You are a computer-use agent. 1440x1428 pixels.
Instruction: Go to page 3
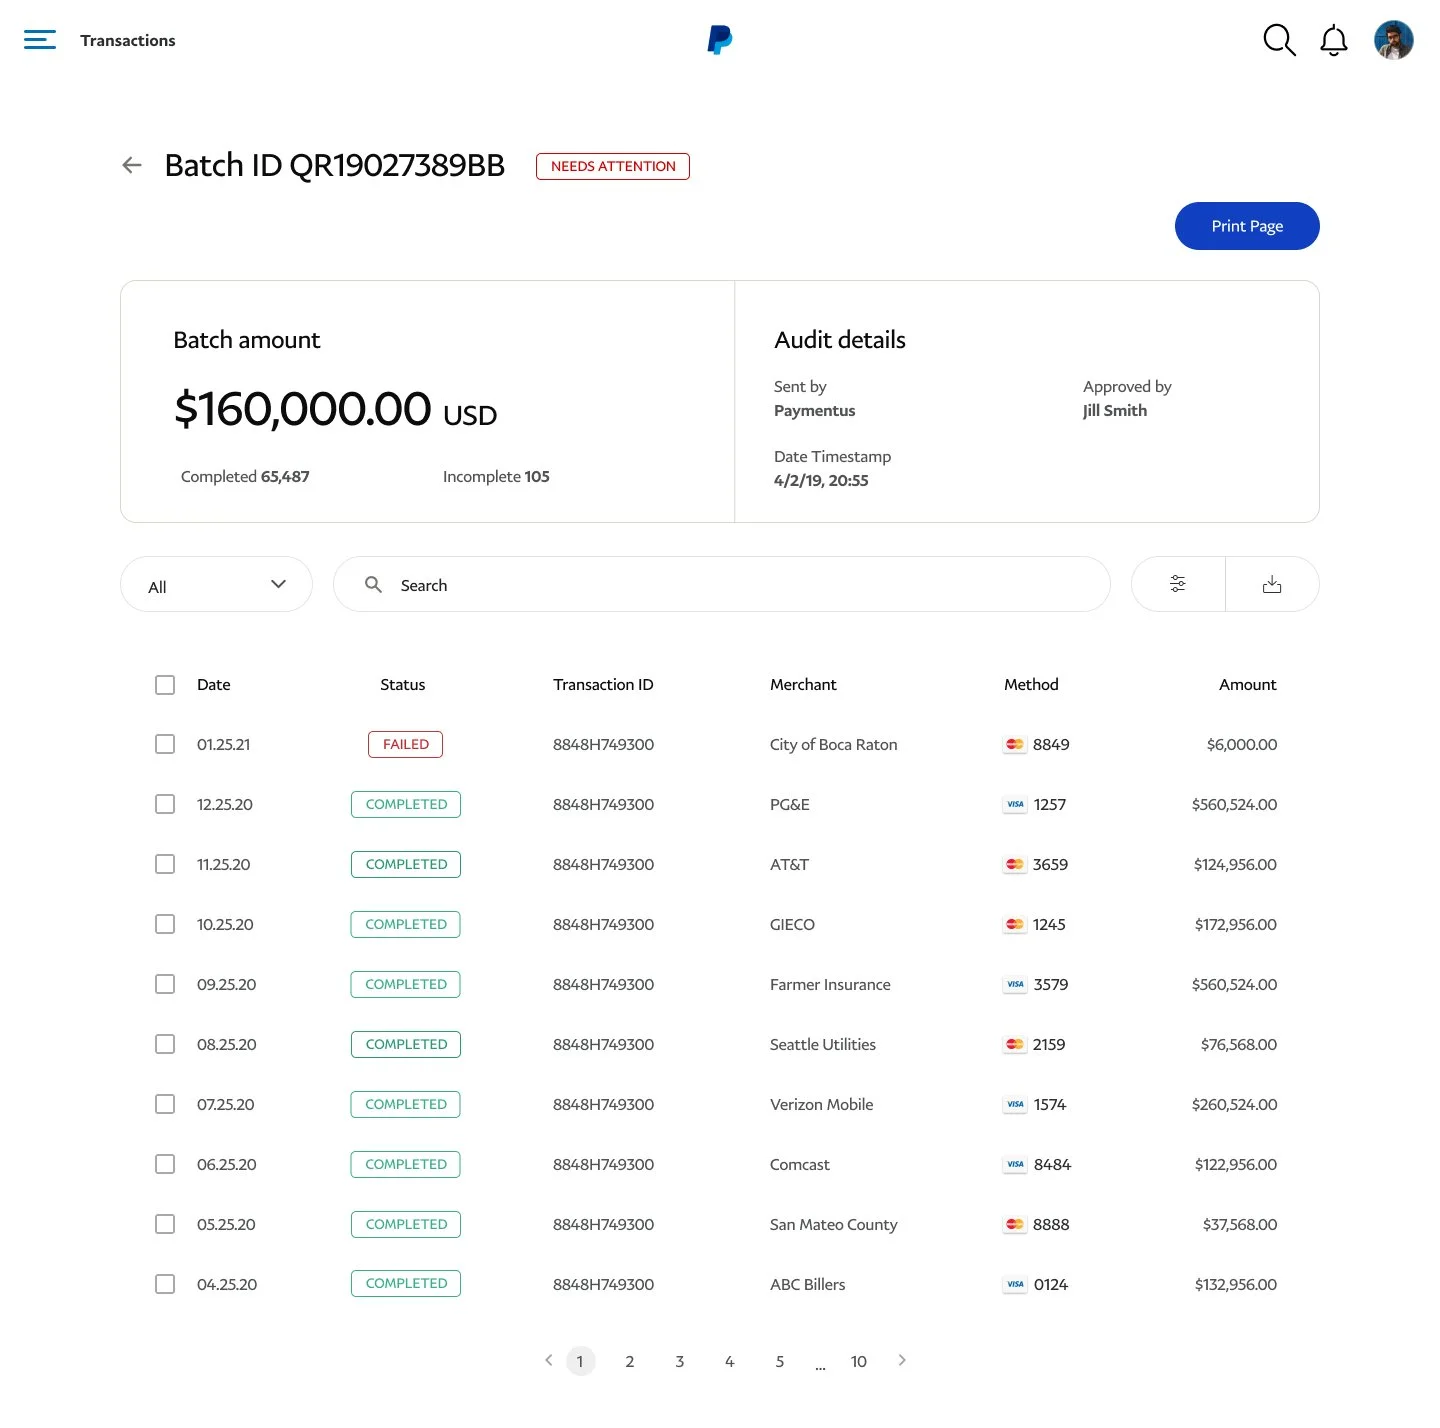680,1361
